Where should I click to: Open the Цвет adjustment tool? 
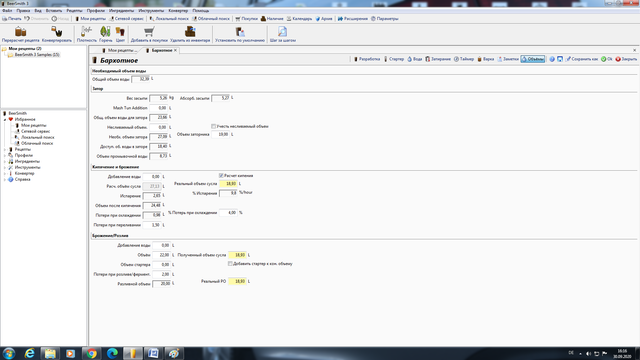pyautogui.click(x=120, y=34)
